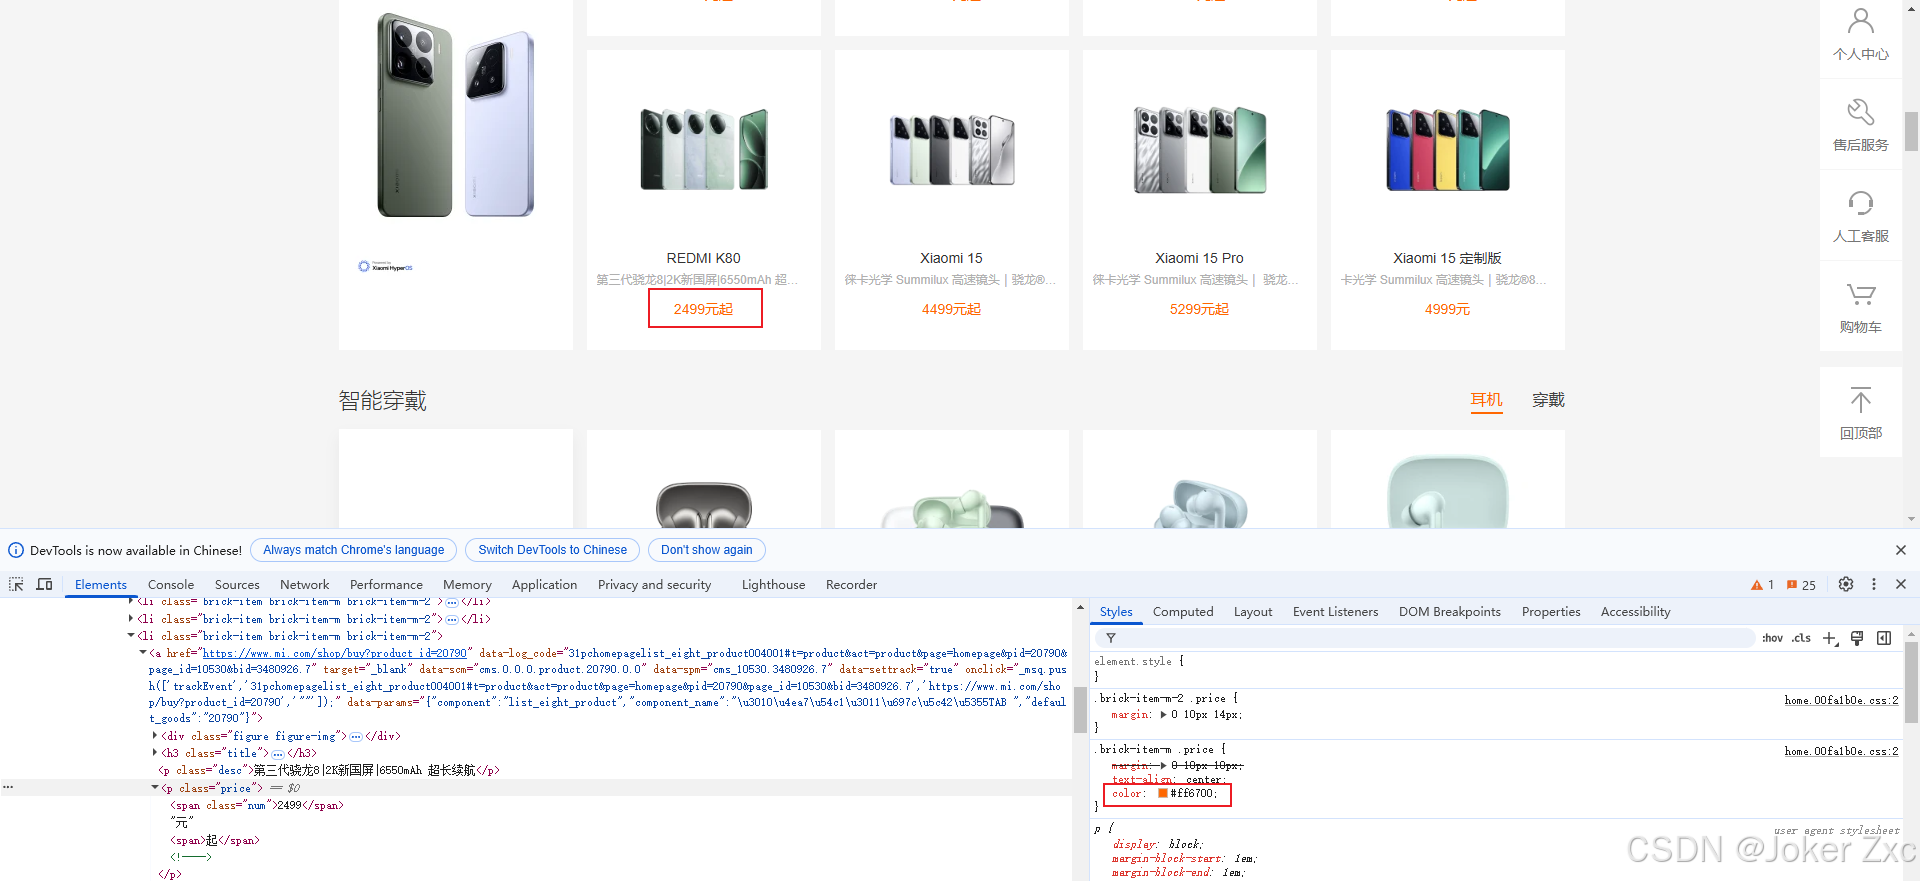Switch to the Sources tab
Screen dimensions: 1920x881
point(237,585)
